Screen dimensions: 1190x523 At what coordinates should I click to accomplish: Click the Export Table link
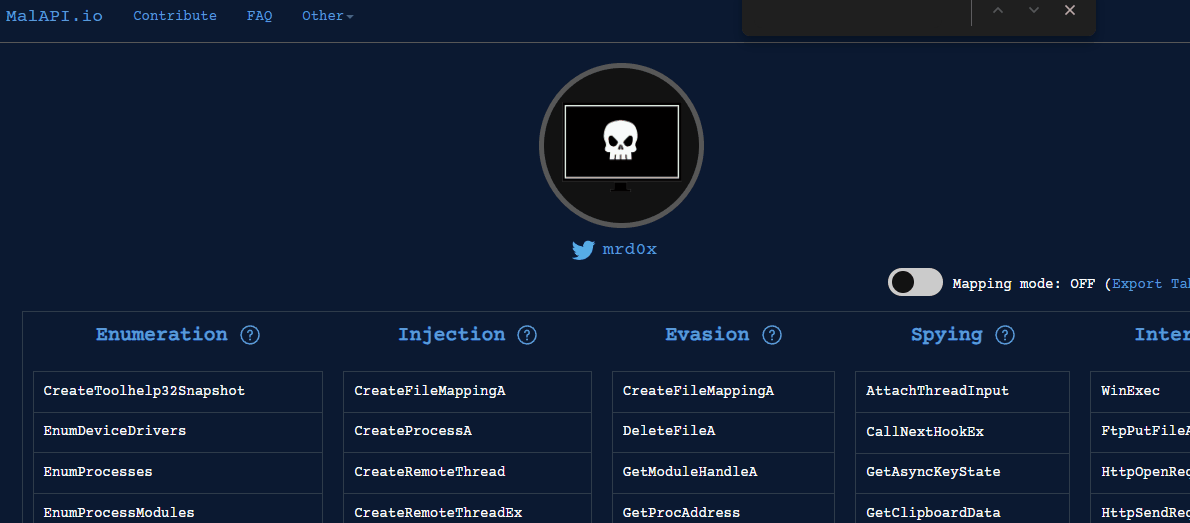pos(1150,284)
